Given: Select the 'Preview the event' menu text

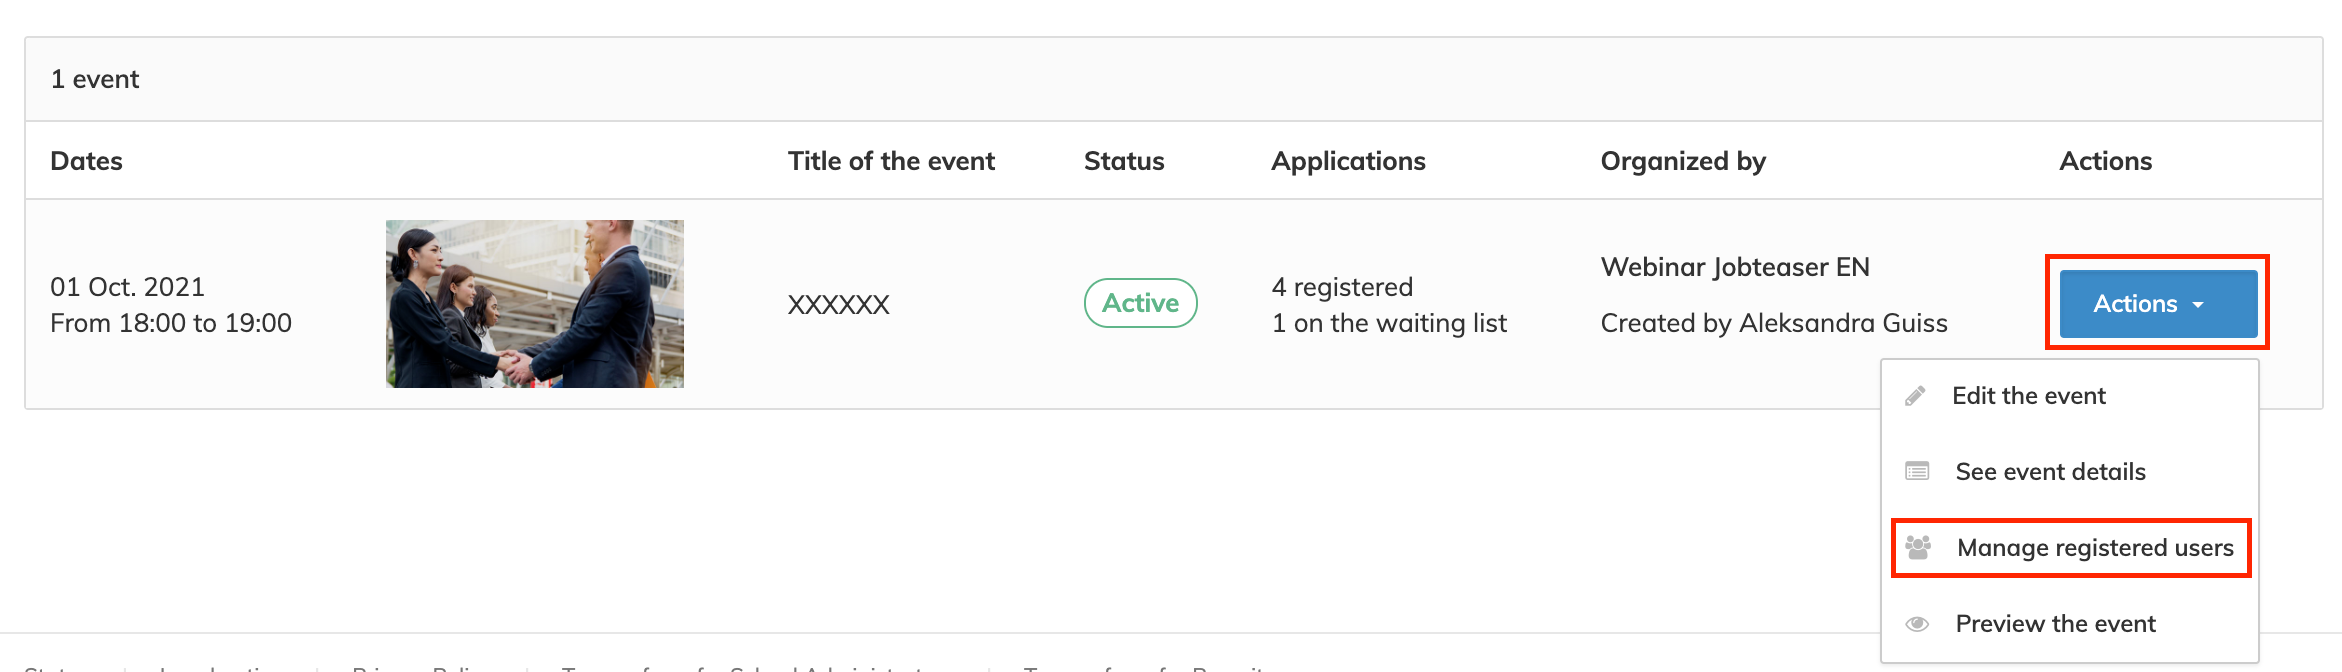Looking at the screenshot, I should (x=2055, y=624).
